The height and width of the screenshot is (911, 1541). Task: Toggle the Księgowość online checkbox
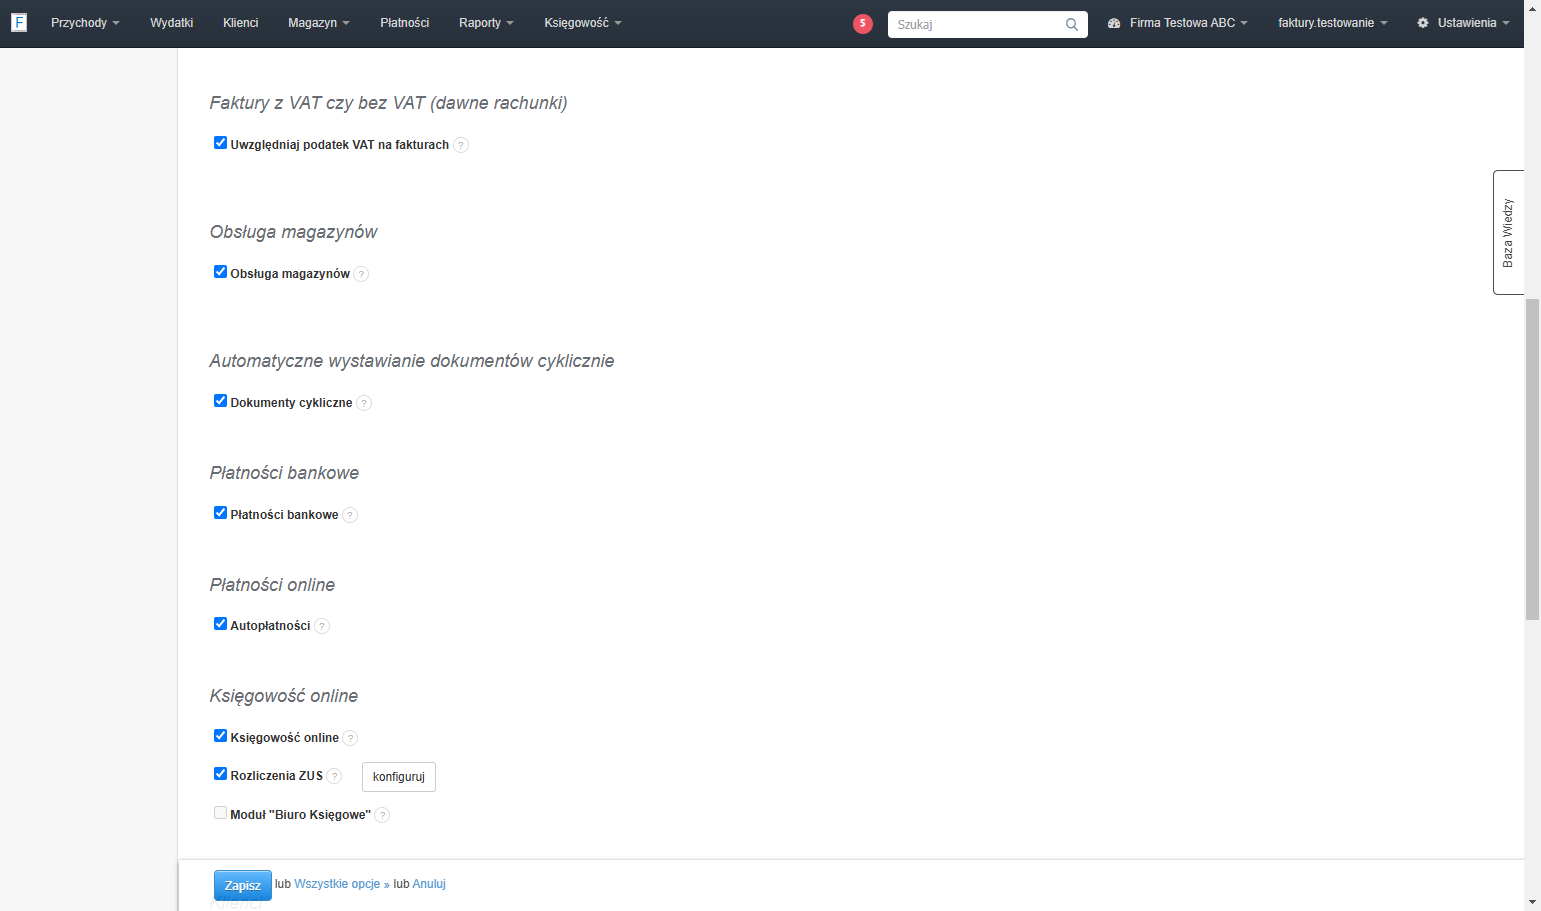[220, 736]
